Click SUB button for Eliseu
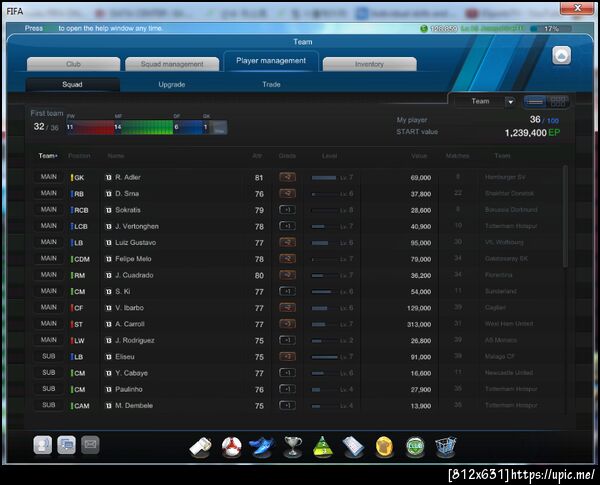The width and height of the screenshot is (600, 485). tap(49, 356)
